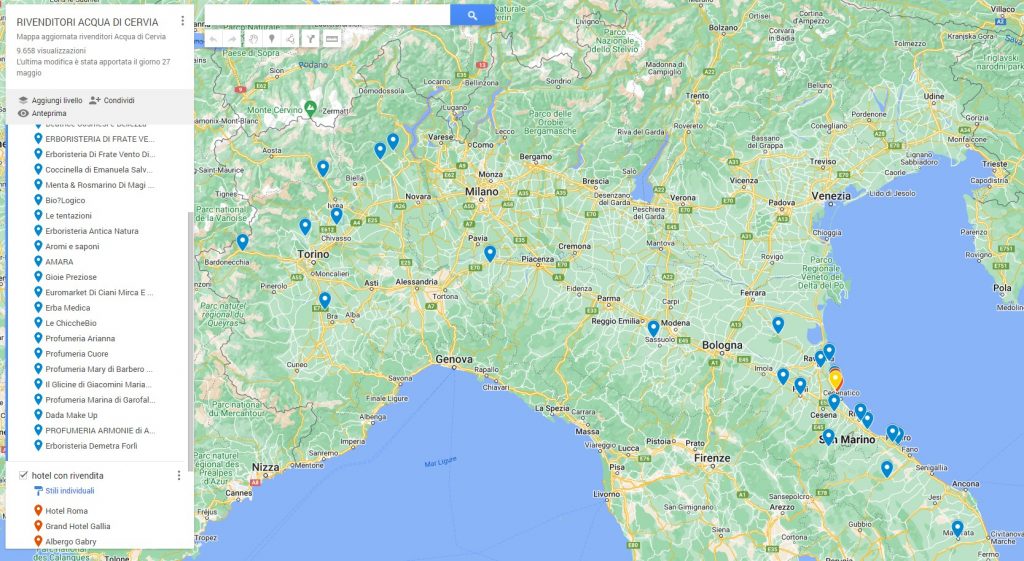The image size is (1024, 561).
Task: Select the add directions tool
Action: pyautogui.click(x=311, y=39)
